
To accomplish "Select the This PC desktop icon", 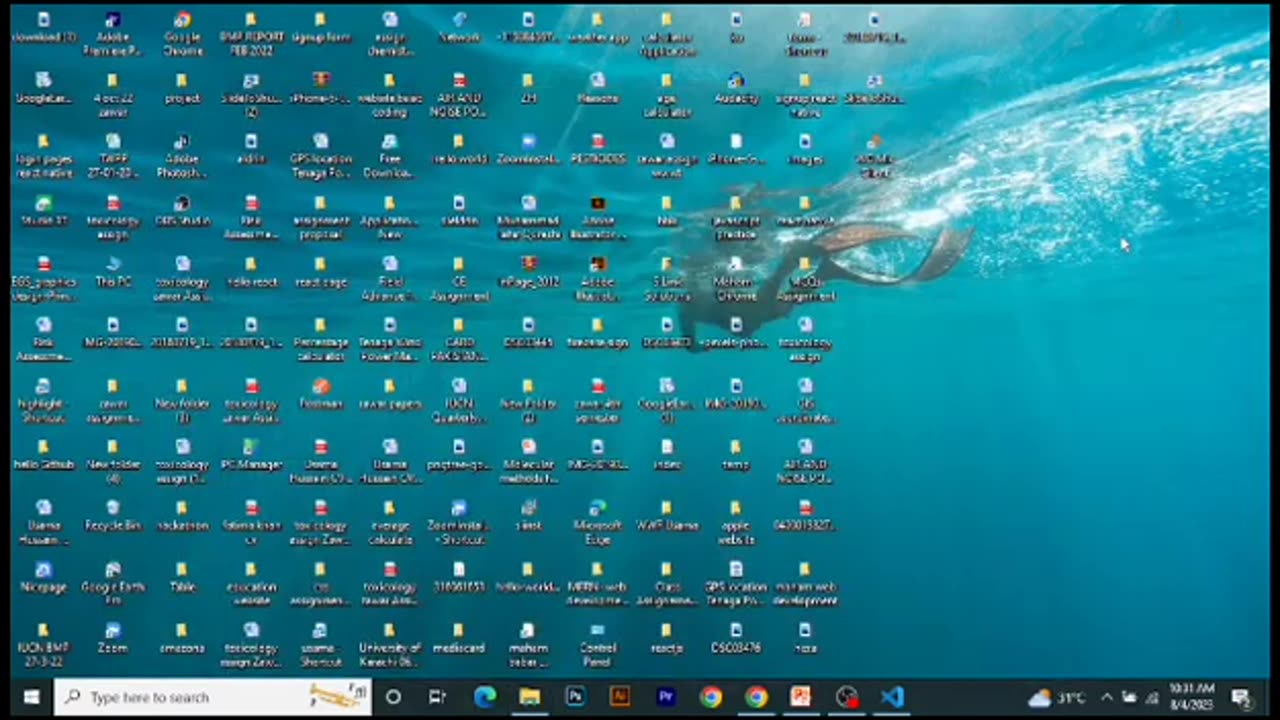I will (113, 272).
